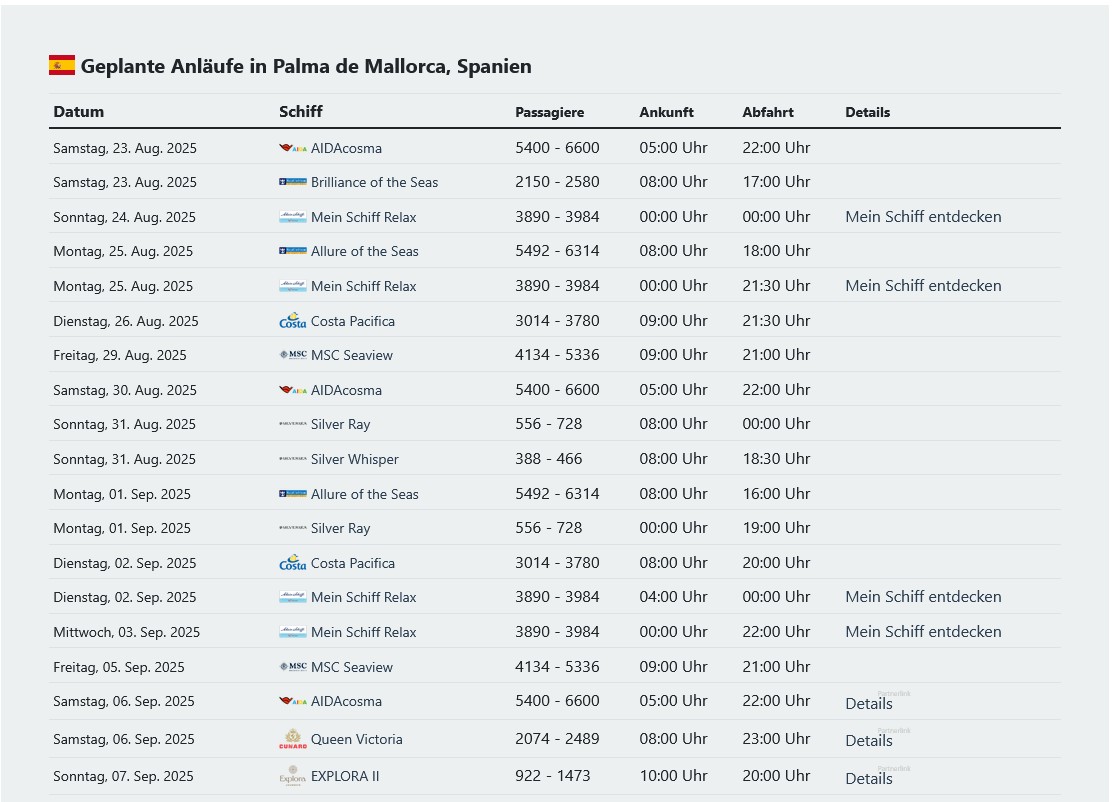Click Mein Schiff entdecken on 02. Sep. row
Screen dimensions: 1112x802
[x=923, y=596]
